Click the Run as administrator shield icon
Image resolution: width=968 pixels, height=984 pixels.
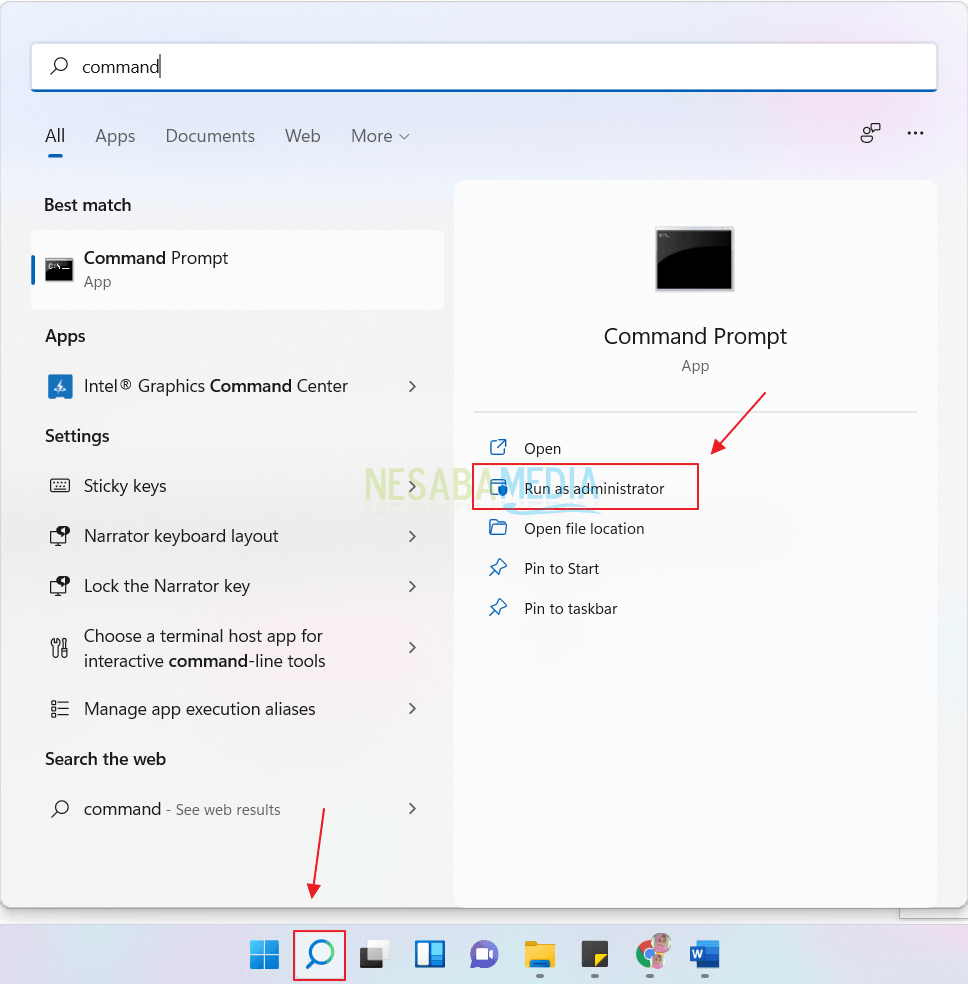click(x=499, y=488)
